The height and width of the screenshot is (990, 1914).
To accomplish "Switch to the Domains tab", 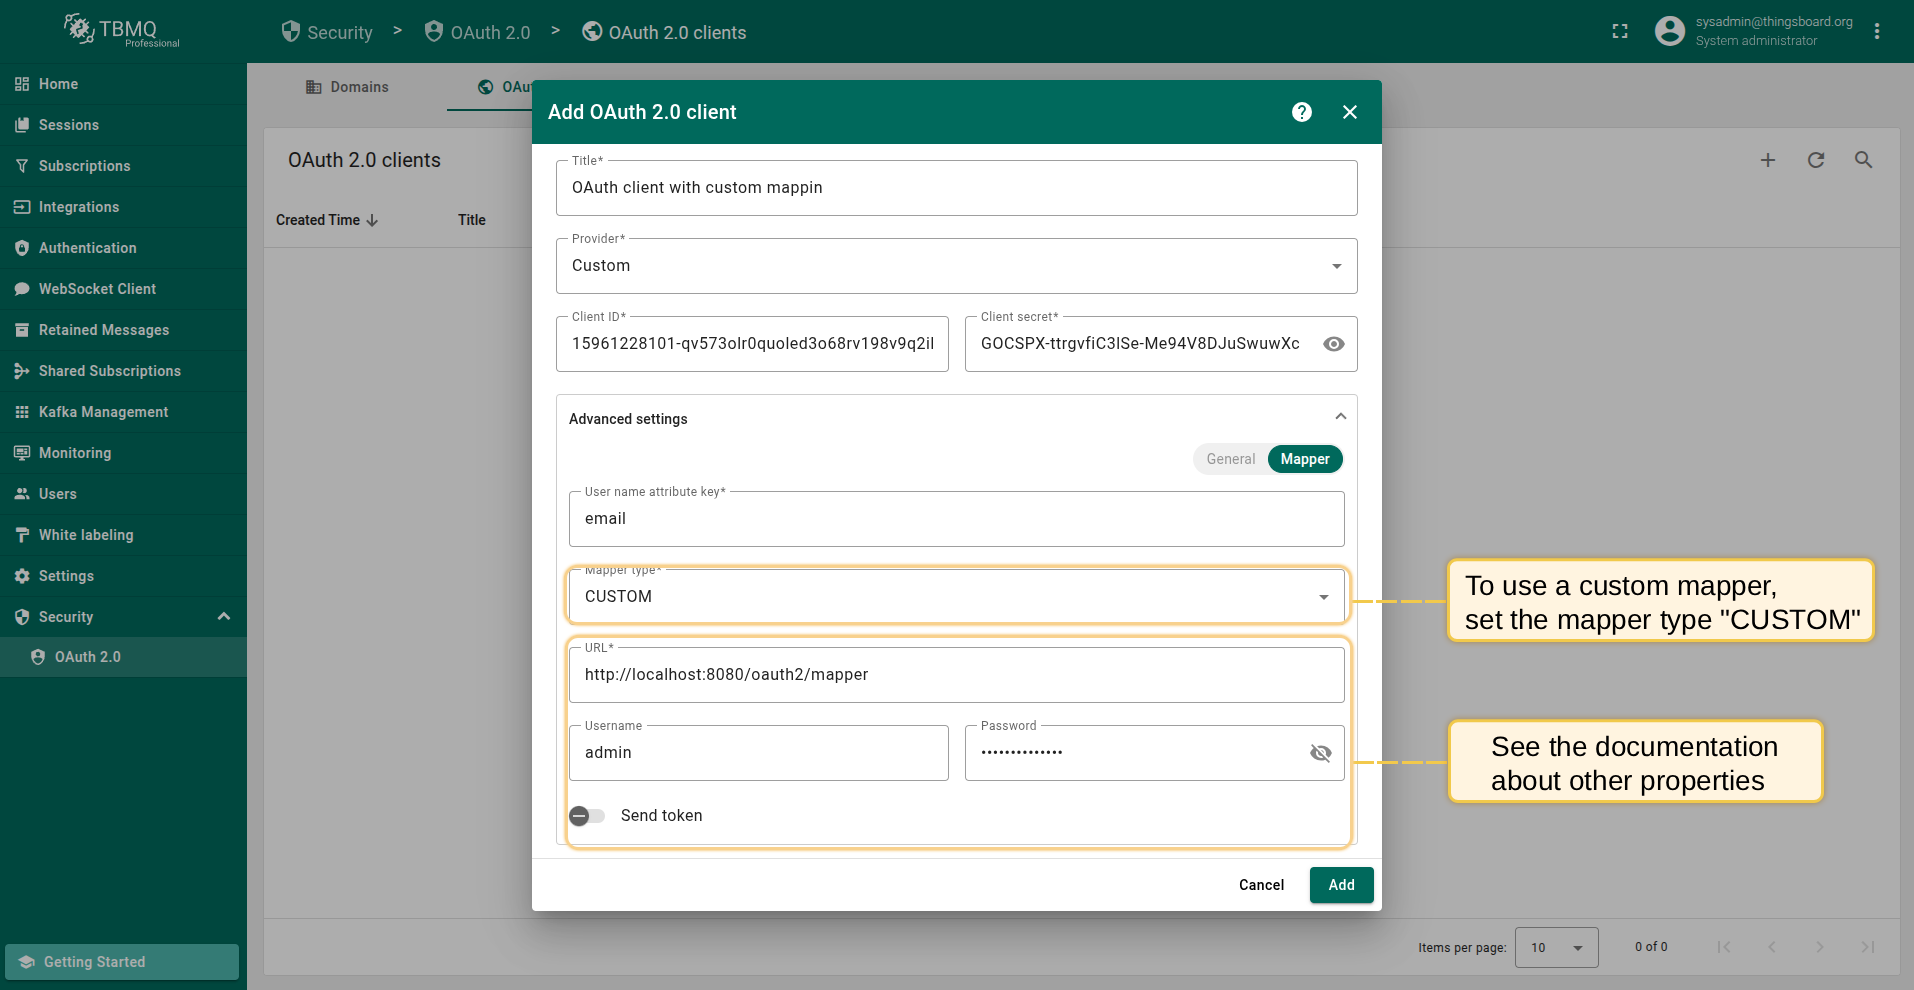I will pos(347,87).
